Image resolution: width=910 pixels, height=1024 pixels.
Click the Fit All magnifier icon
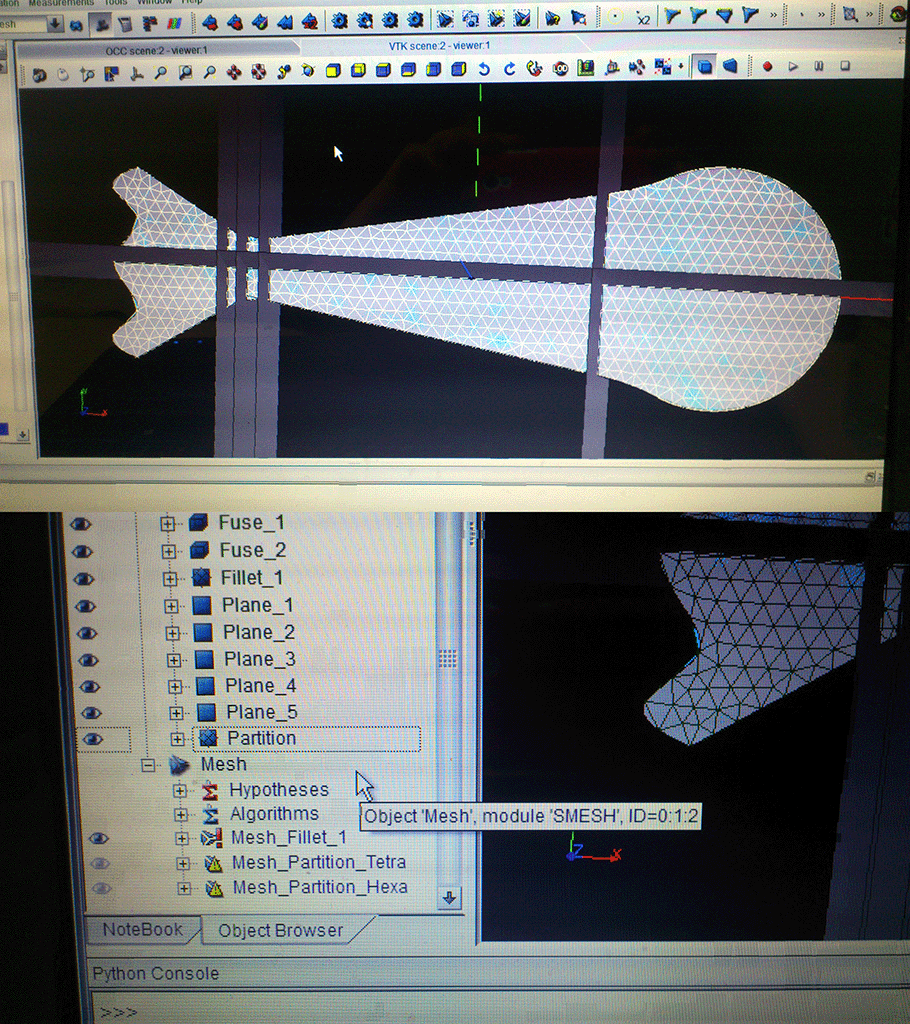(161, 72)
